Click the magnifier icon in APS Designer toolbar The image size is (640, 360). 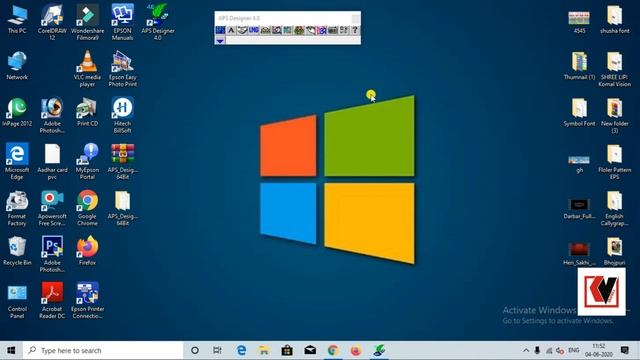tap(277, 30)
